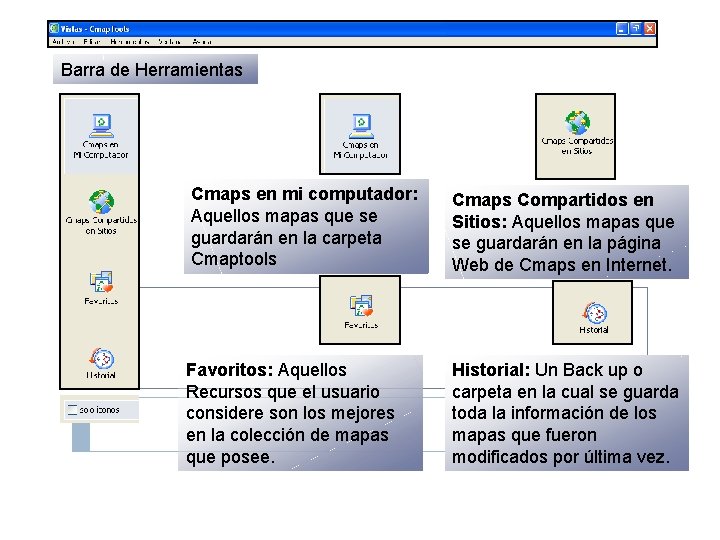Viewport: 720px width, 540px height.
Task: Close the Vistas - CmapTools window
Action: click(650, 29)
